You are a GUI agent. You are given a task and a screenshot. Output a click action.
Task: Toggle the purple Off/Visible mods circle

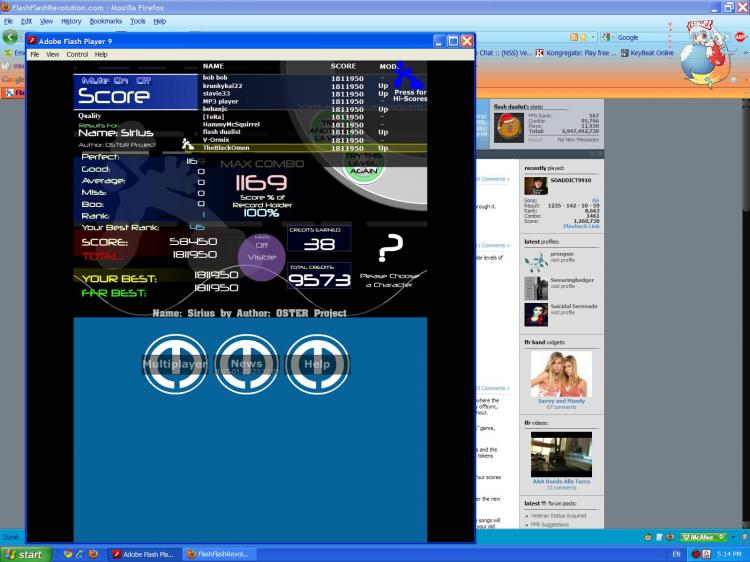click(262, 257)
